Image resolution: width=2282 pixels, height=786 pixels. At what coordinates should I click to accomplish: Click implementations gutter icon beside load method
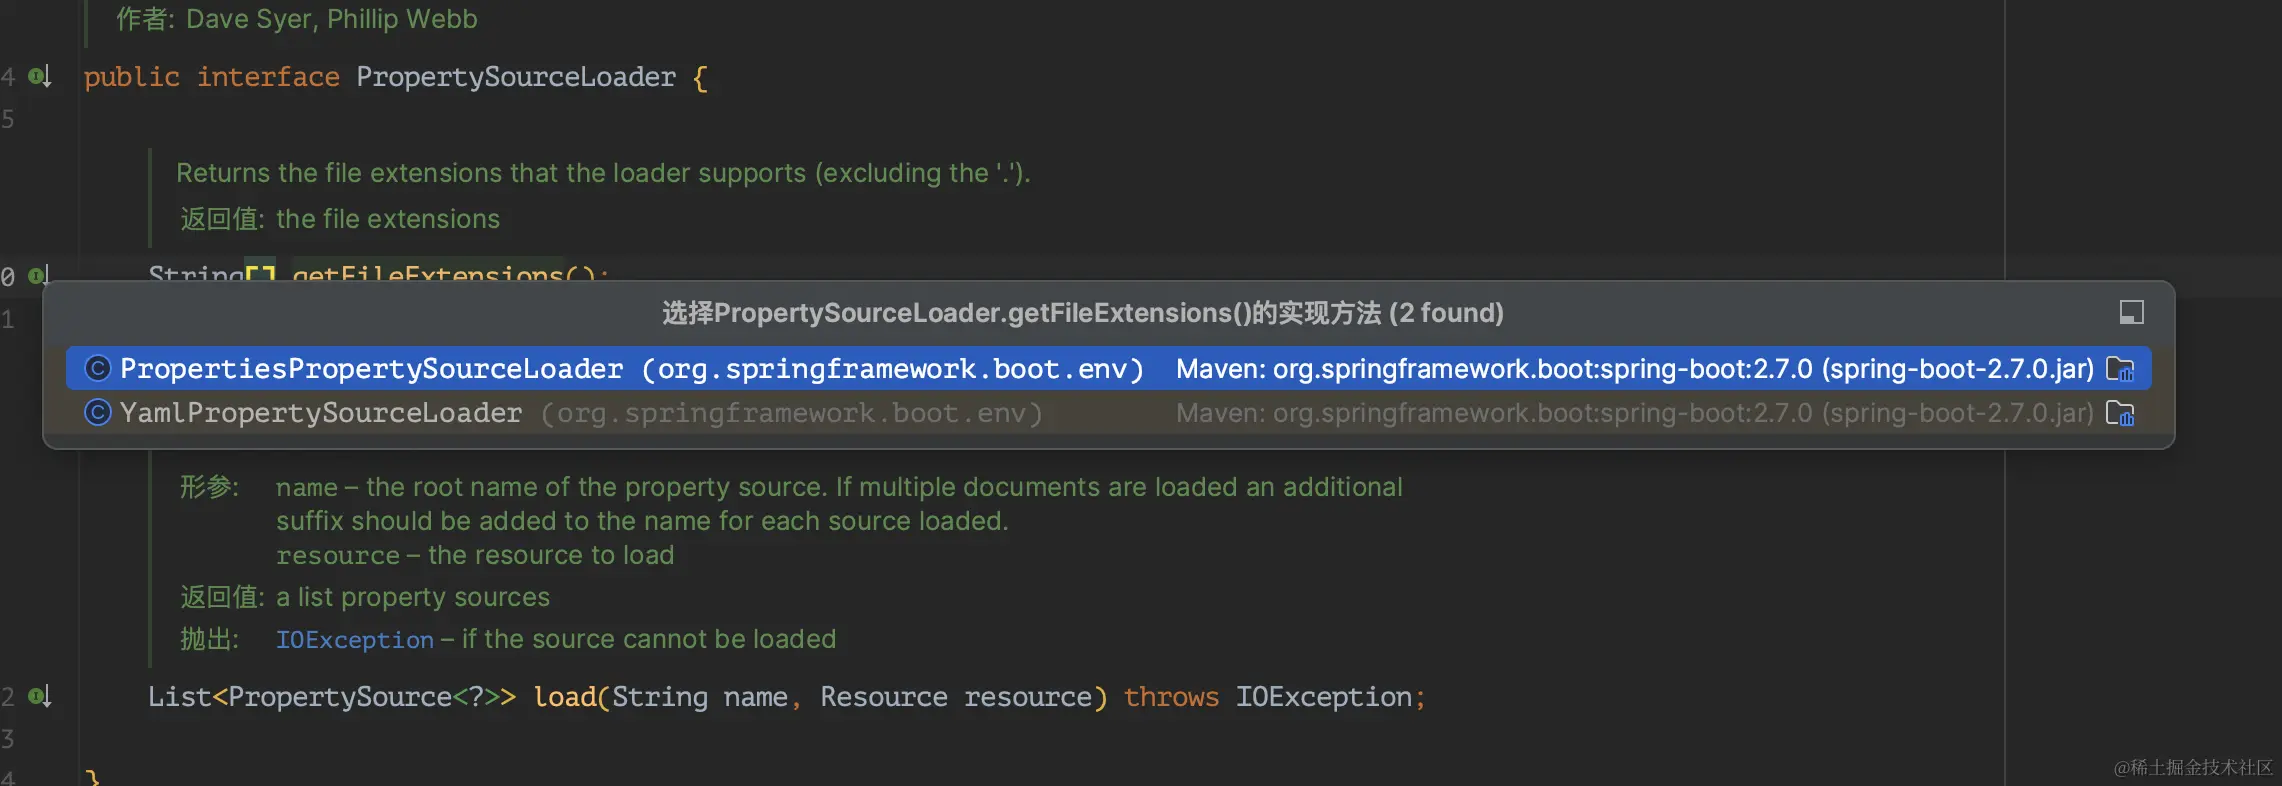(x=40, y=696)
